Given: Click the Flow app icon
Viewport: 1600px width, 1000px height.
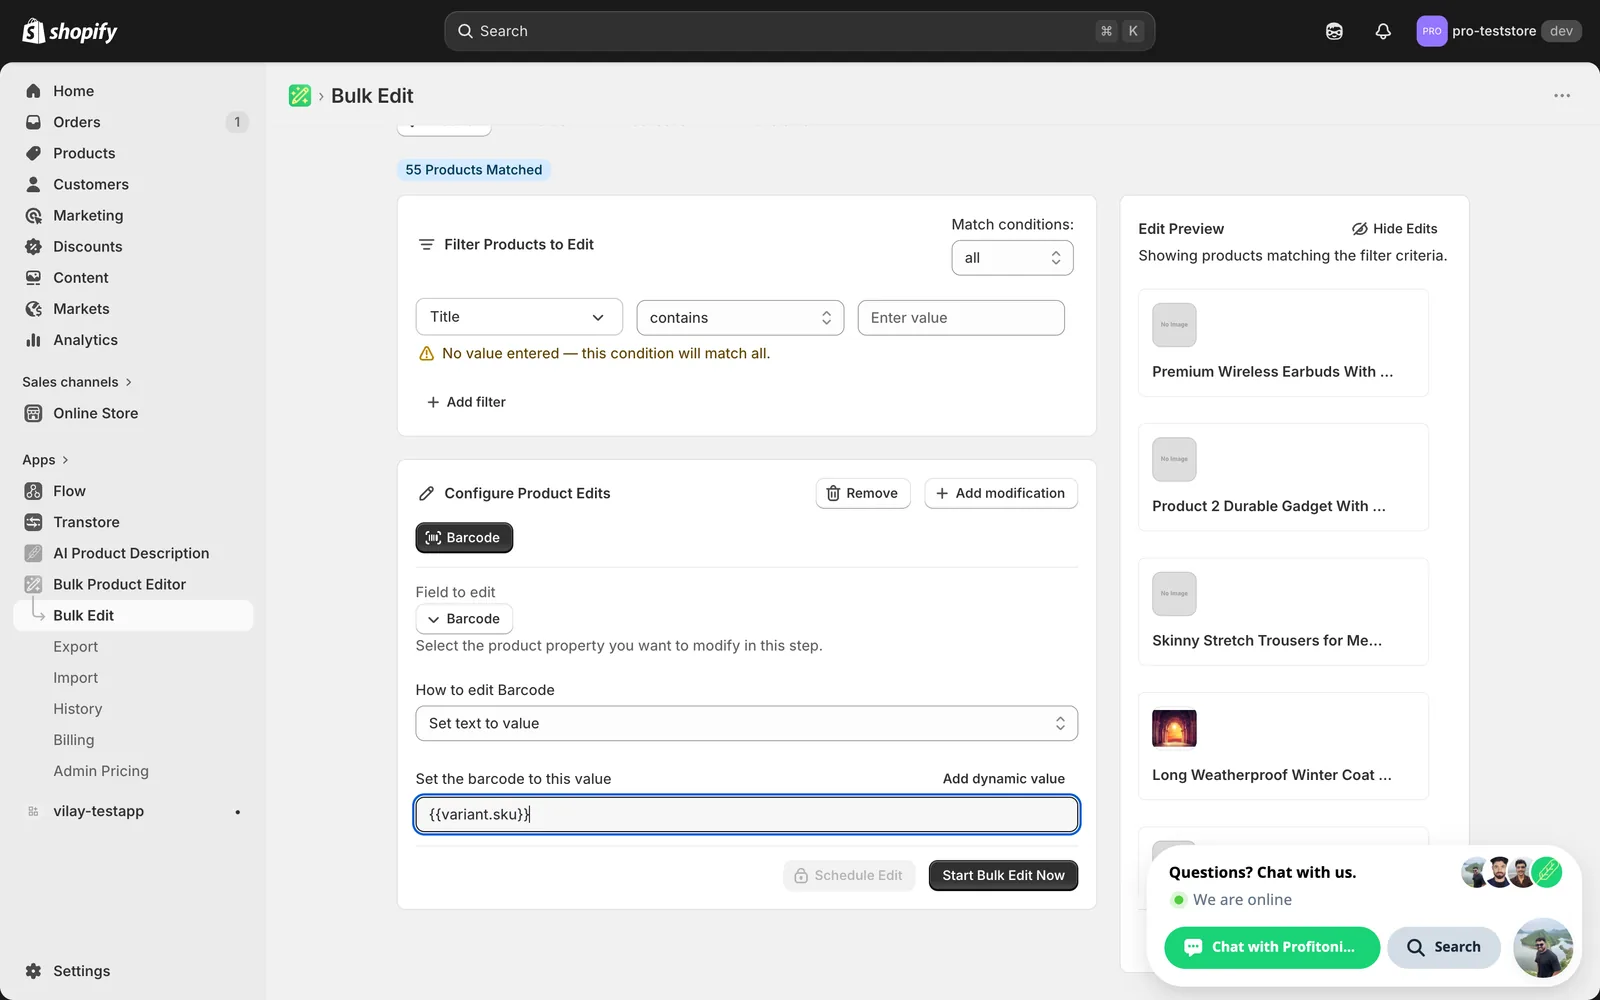Looking at the screenshot, I should [x=34, y=491].
